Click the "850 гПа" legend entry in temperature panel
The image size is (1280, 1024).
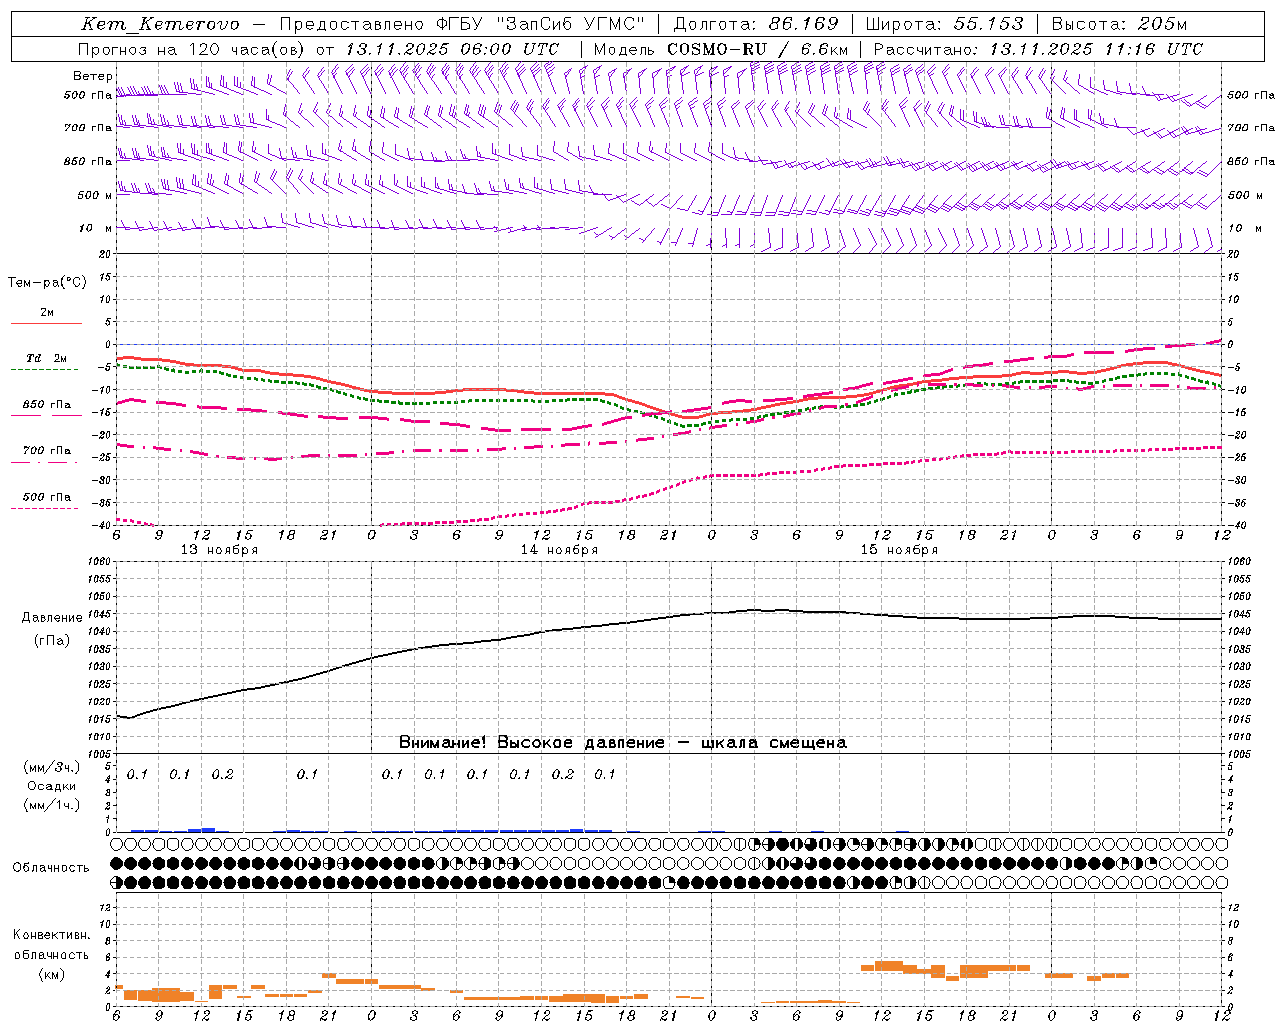coord(47,405)
